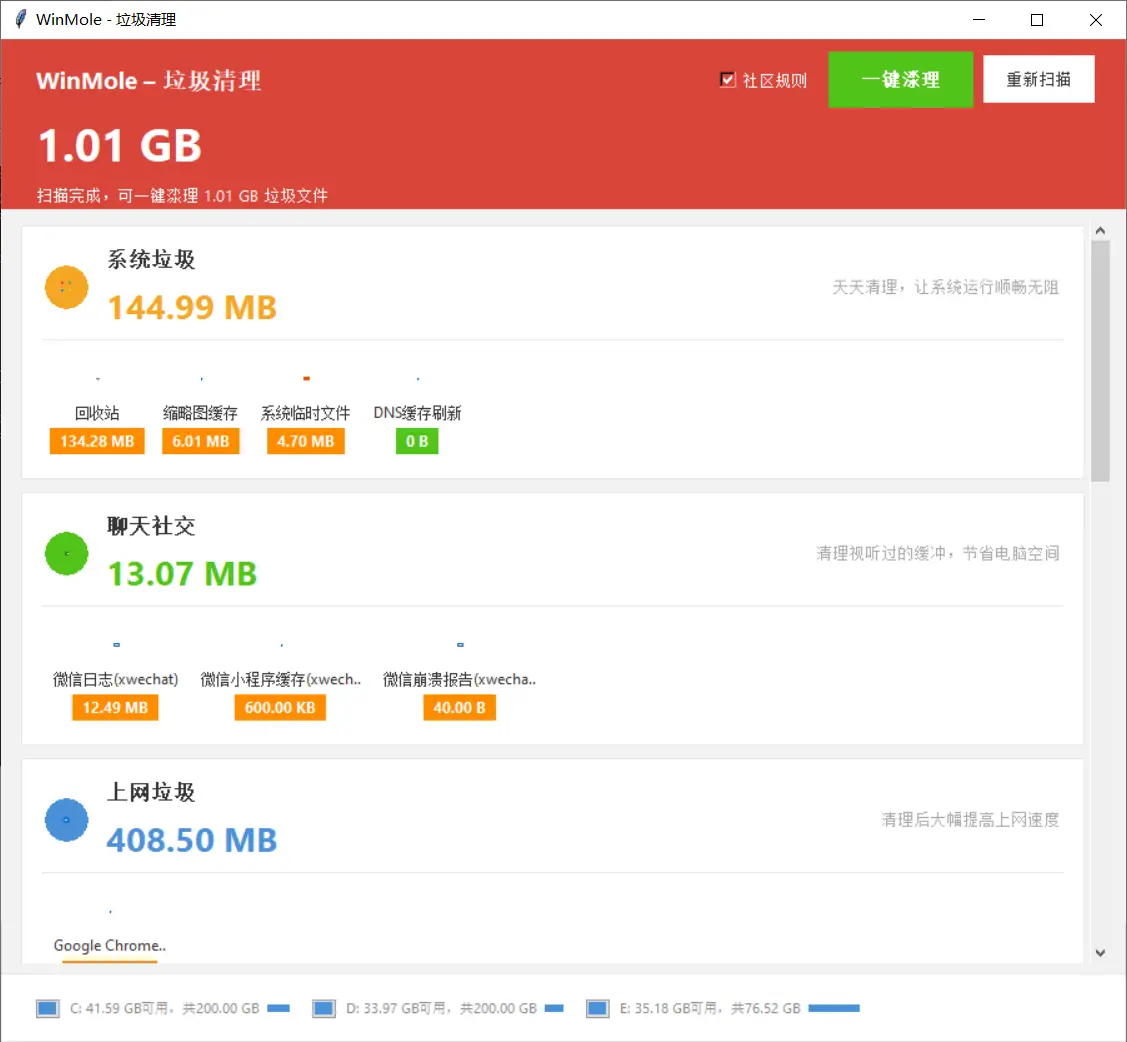Click the C: drive icon in status bar
1127x1042 pixels.
point(47,1008)
